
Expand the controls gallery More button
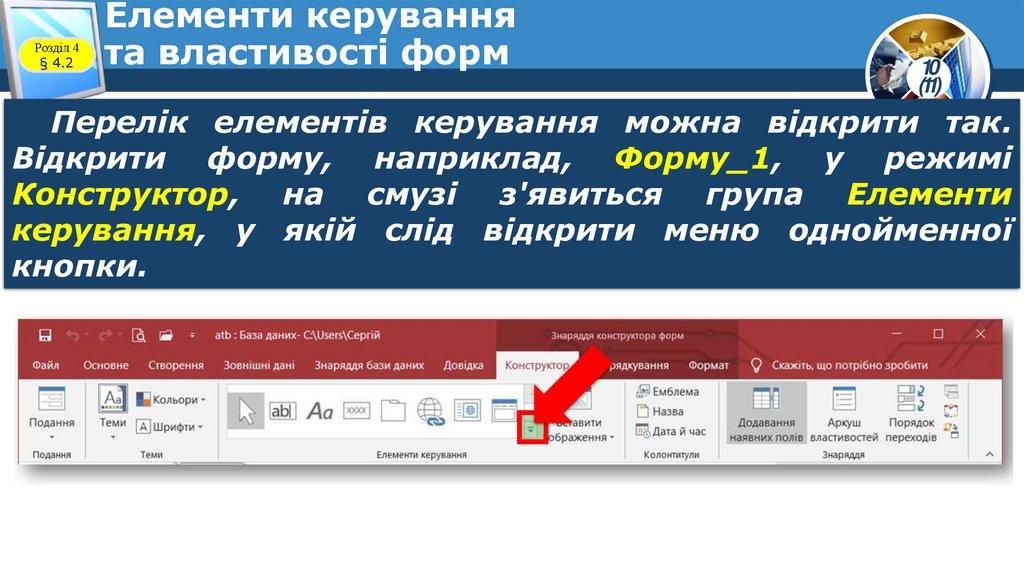coord(531,430)
